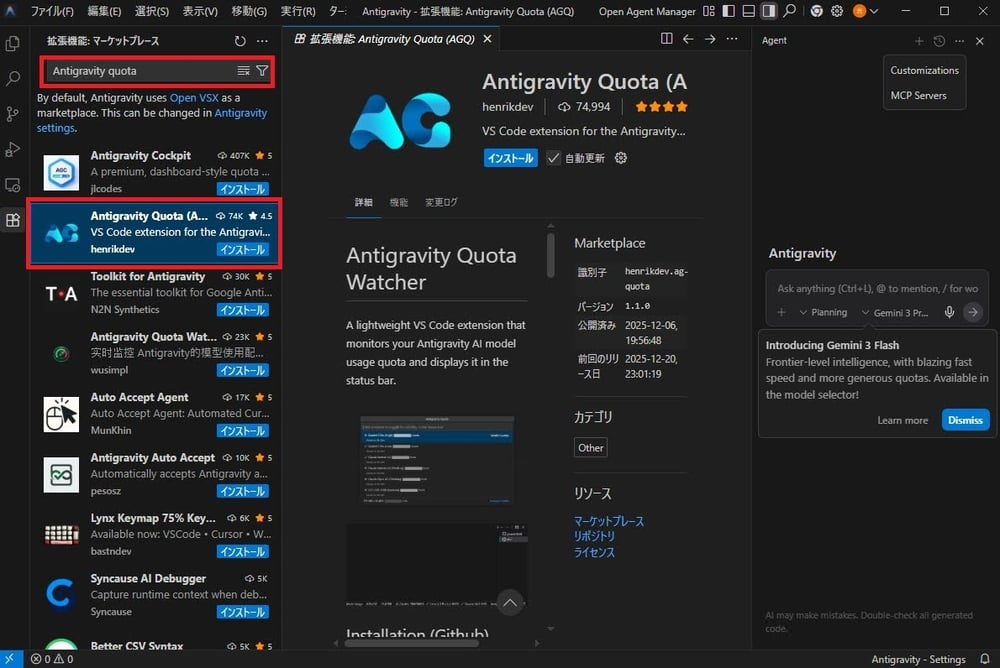Open the Gemini 3 Pro model selector
The width and height of the screenshot is (1000, 668).
coord(897,312)
